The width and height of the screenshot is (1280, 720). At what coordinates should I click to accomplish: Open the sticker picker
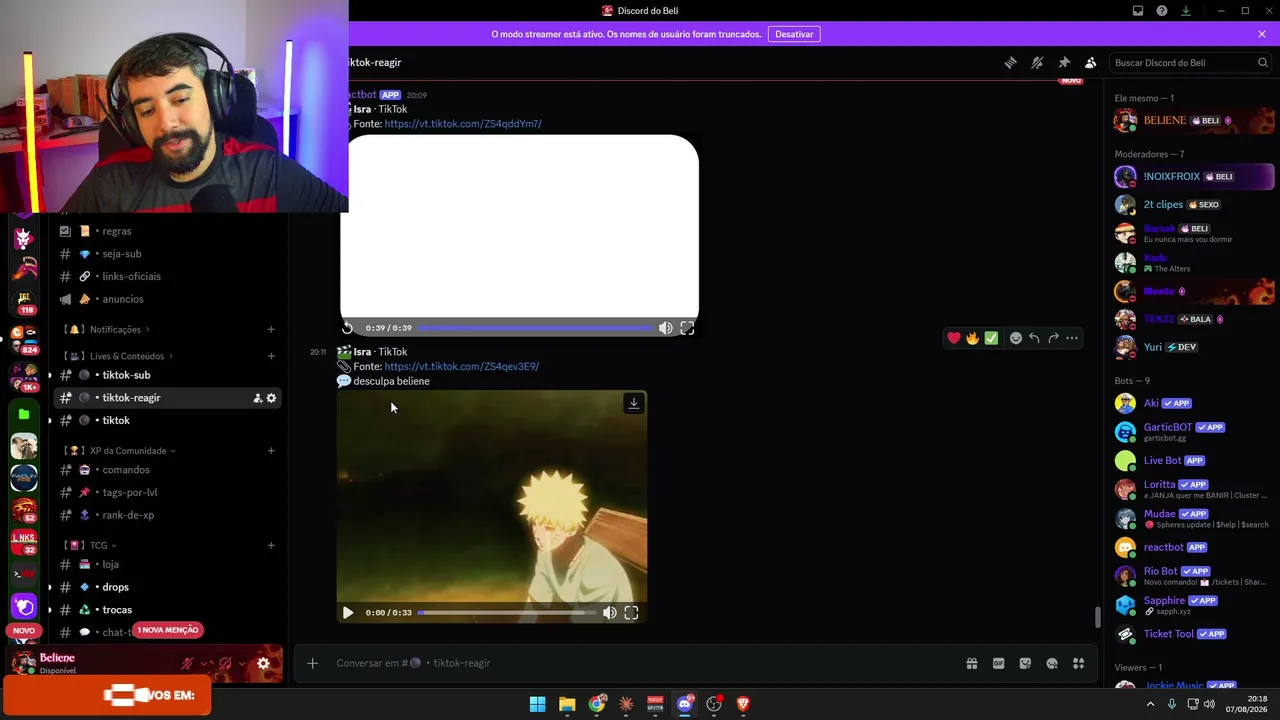1025,663
